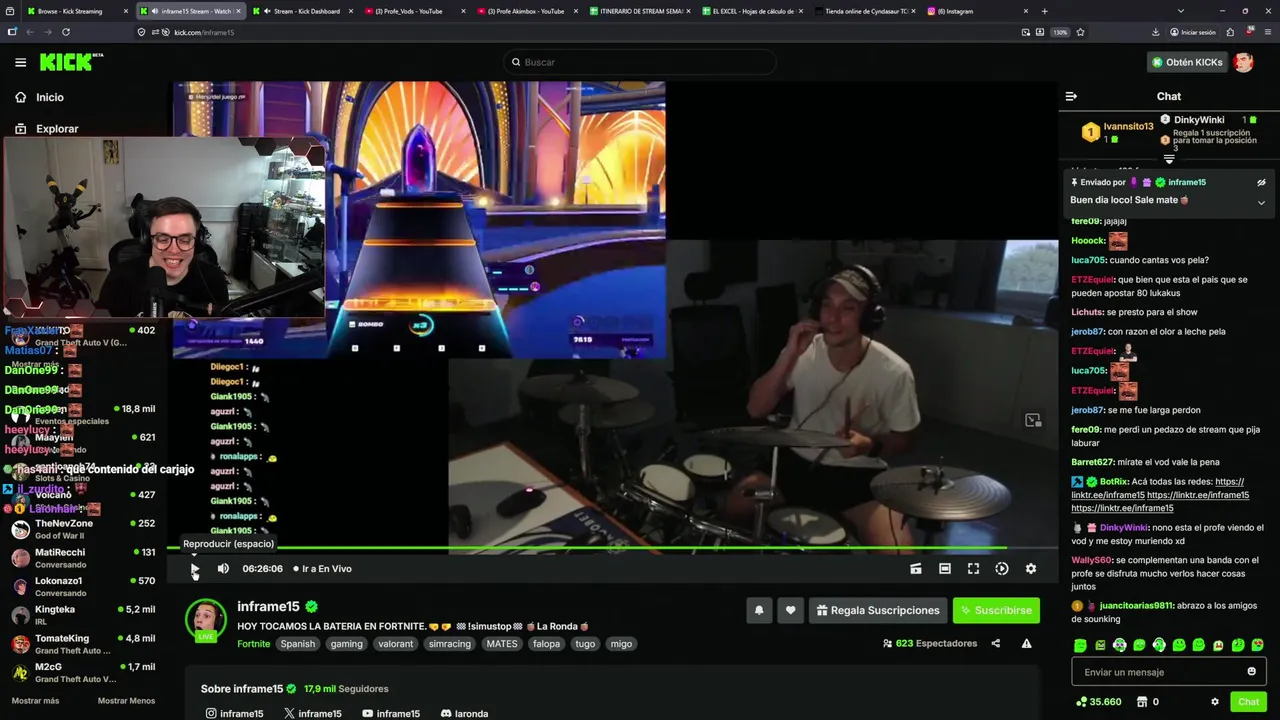Expand the gift leaderboard in chat
1280x720 pixels.
click(x=1169, y=159)
